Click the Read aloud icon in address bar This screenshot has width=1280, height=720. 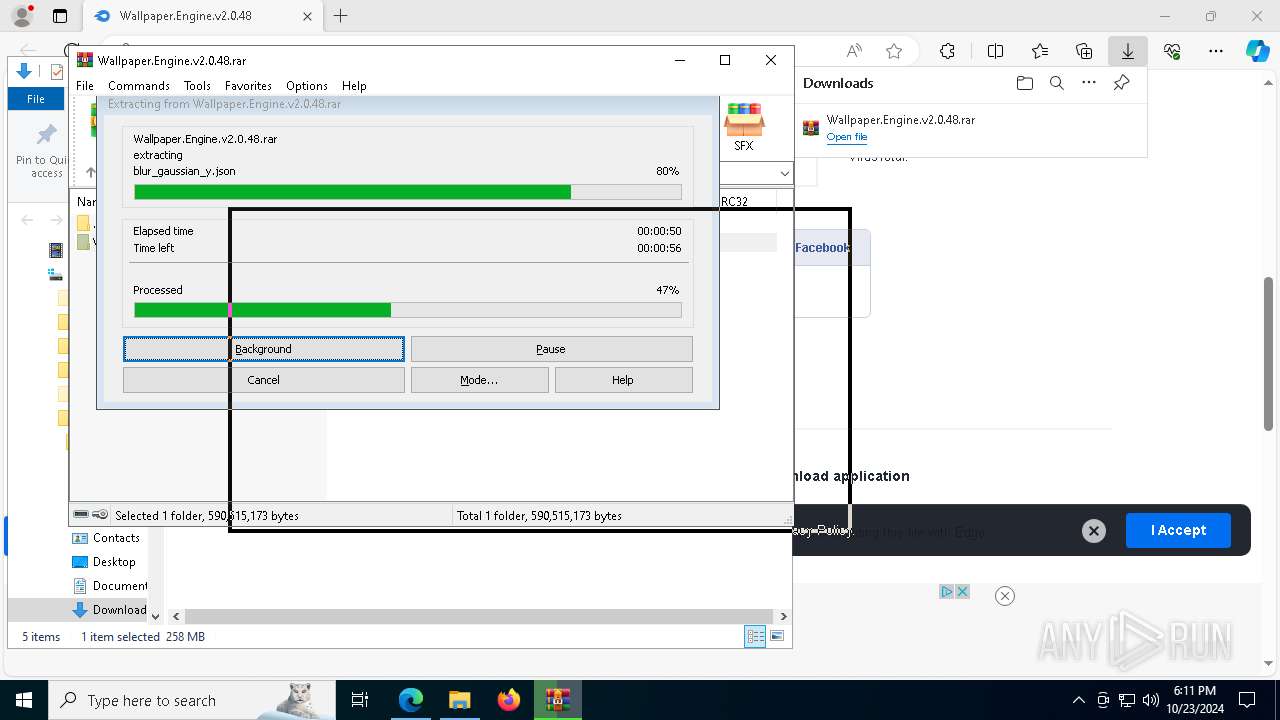[x=854, y=51]
